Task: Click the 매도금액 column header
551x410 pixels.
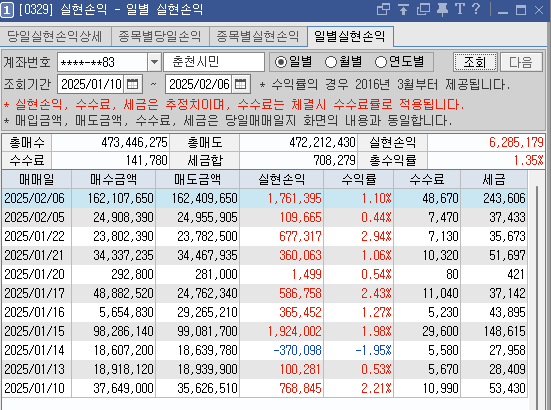Action: (x=197, y=180)
